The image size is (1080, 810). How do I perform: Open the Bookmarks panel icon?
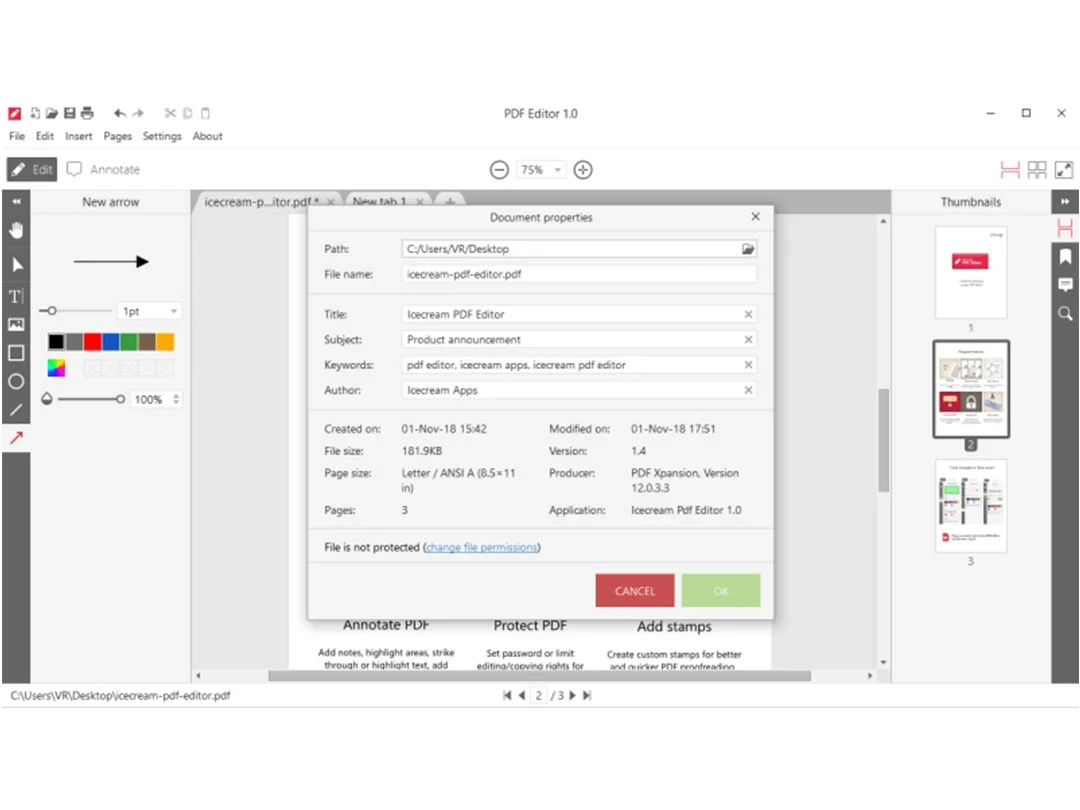(x=1065, y=257)
